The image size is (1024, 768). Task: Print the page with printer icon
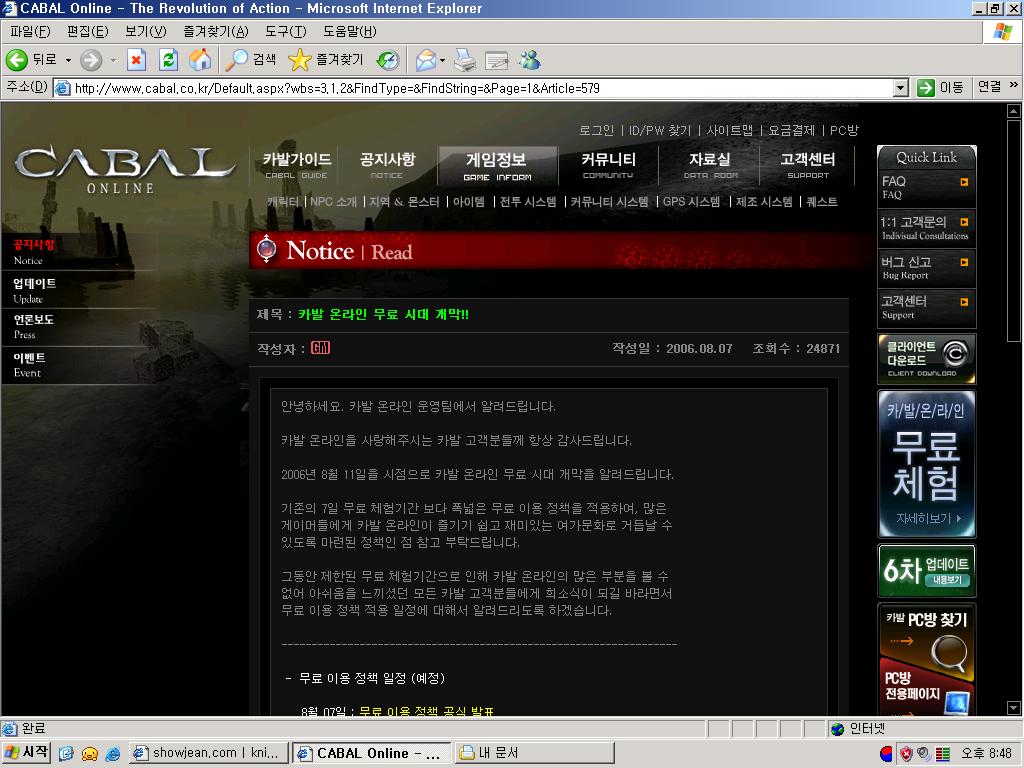(465, 60)
